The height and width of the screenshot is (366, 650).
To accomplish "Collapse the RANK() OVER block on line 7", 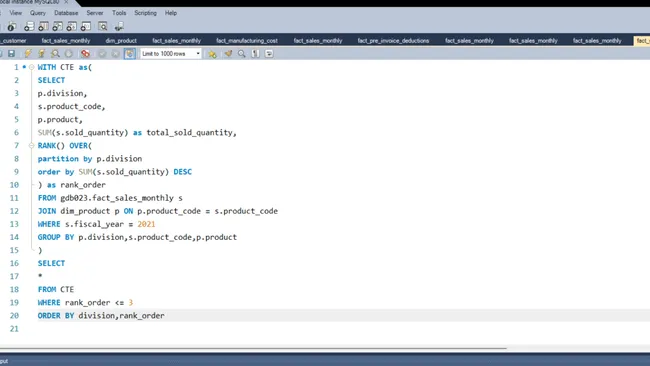I will tap(32, 145).
